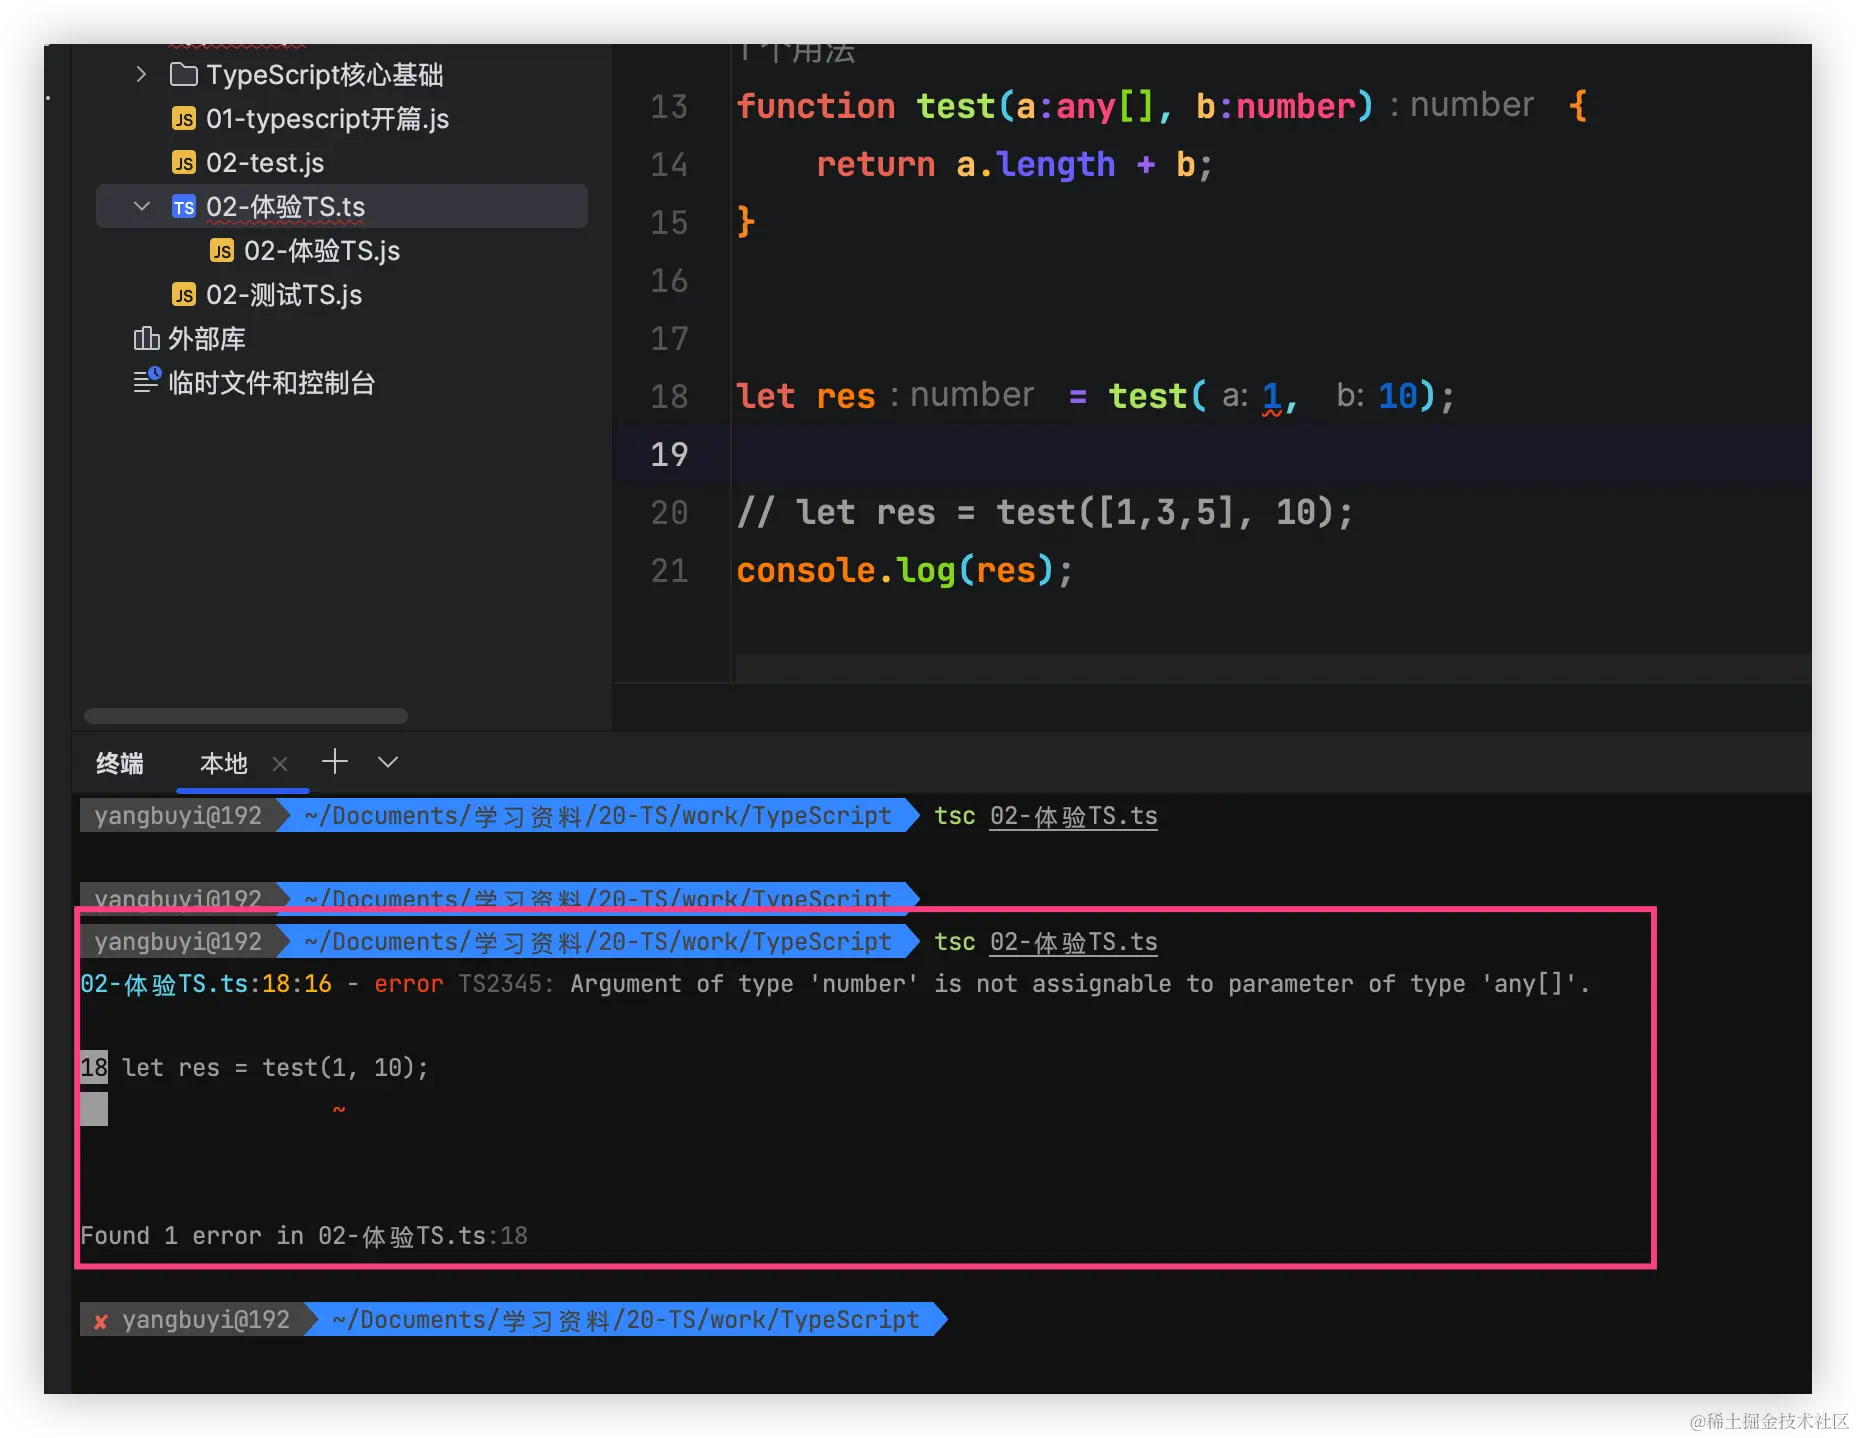Click line number 18 in the gutter
The width and height of the screenshot is (1856, 1438).
669,397
